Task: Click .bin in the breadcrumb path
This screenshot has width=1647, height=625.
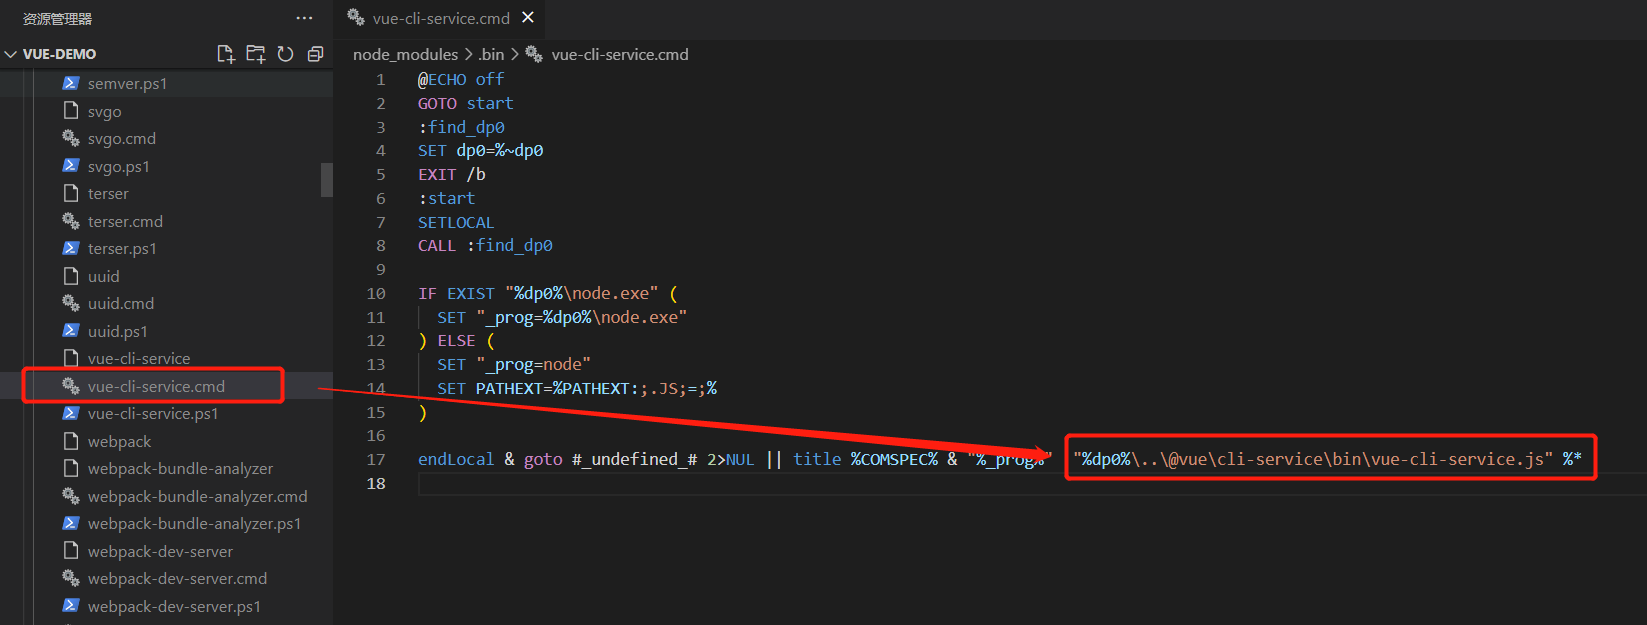Action: pyautogui.click(x=491, y=54)
